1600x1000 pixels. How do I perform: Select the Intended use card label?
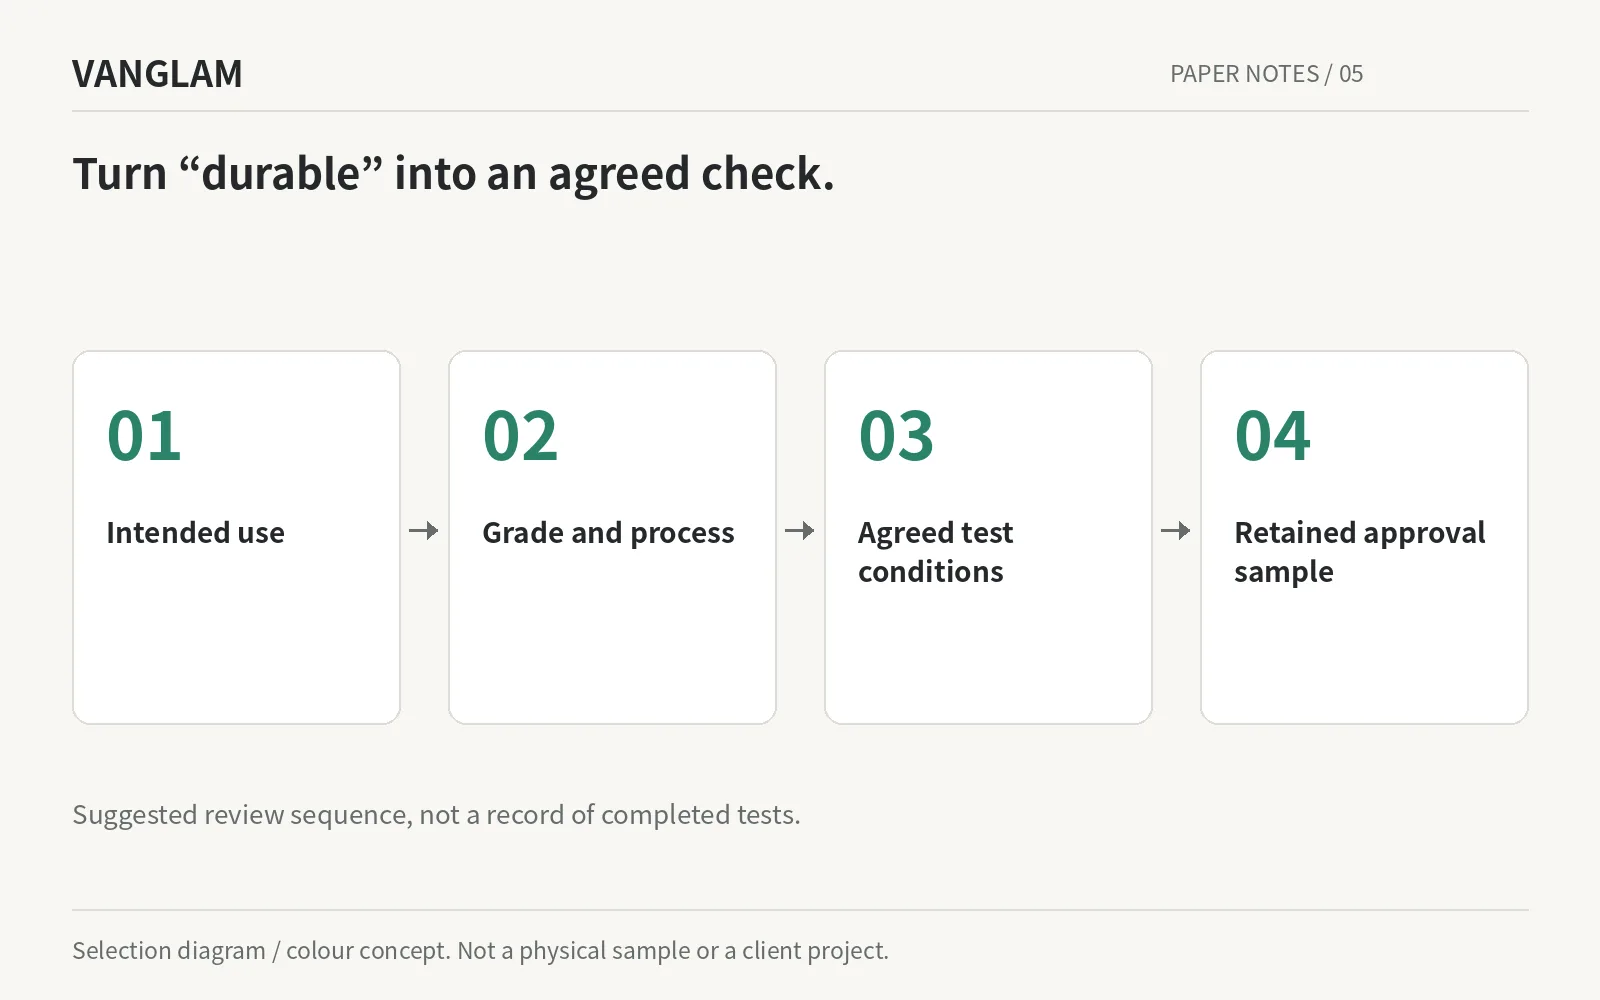(195, 533)
